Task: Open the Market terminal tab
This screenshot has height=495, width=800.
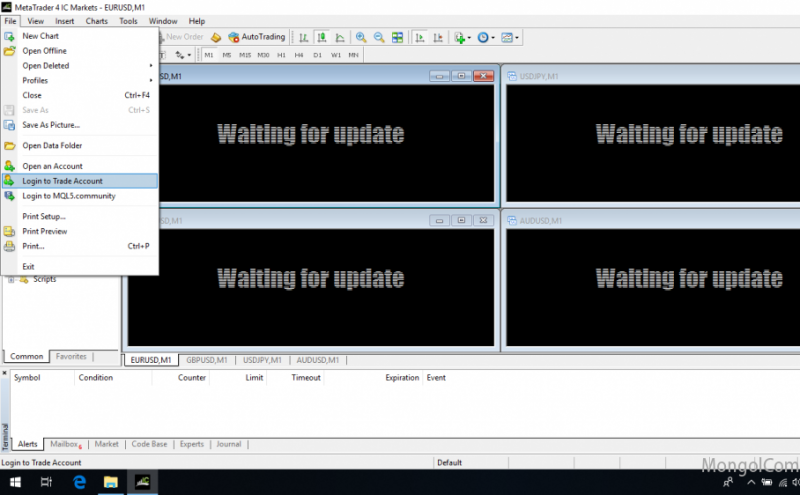Action: click(106, 444)
